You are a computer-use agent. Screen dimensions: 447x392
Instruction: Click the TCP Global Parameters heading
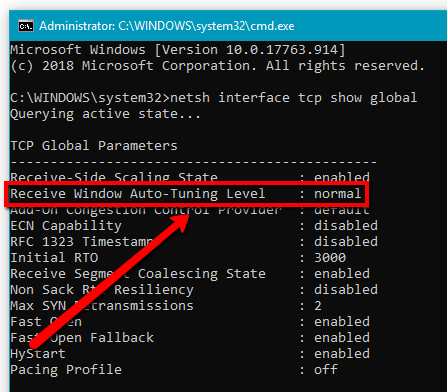tap(94, 146)
